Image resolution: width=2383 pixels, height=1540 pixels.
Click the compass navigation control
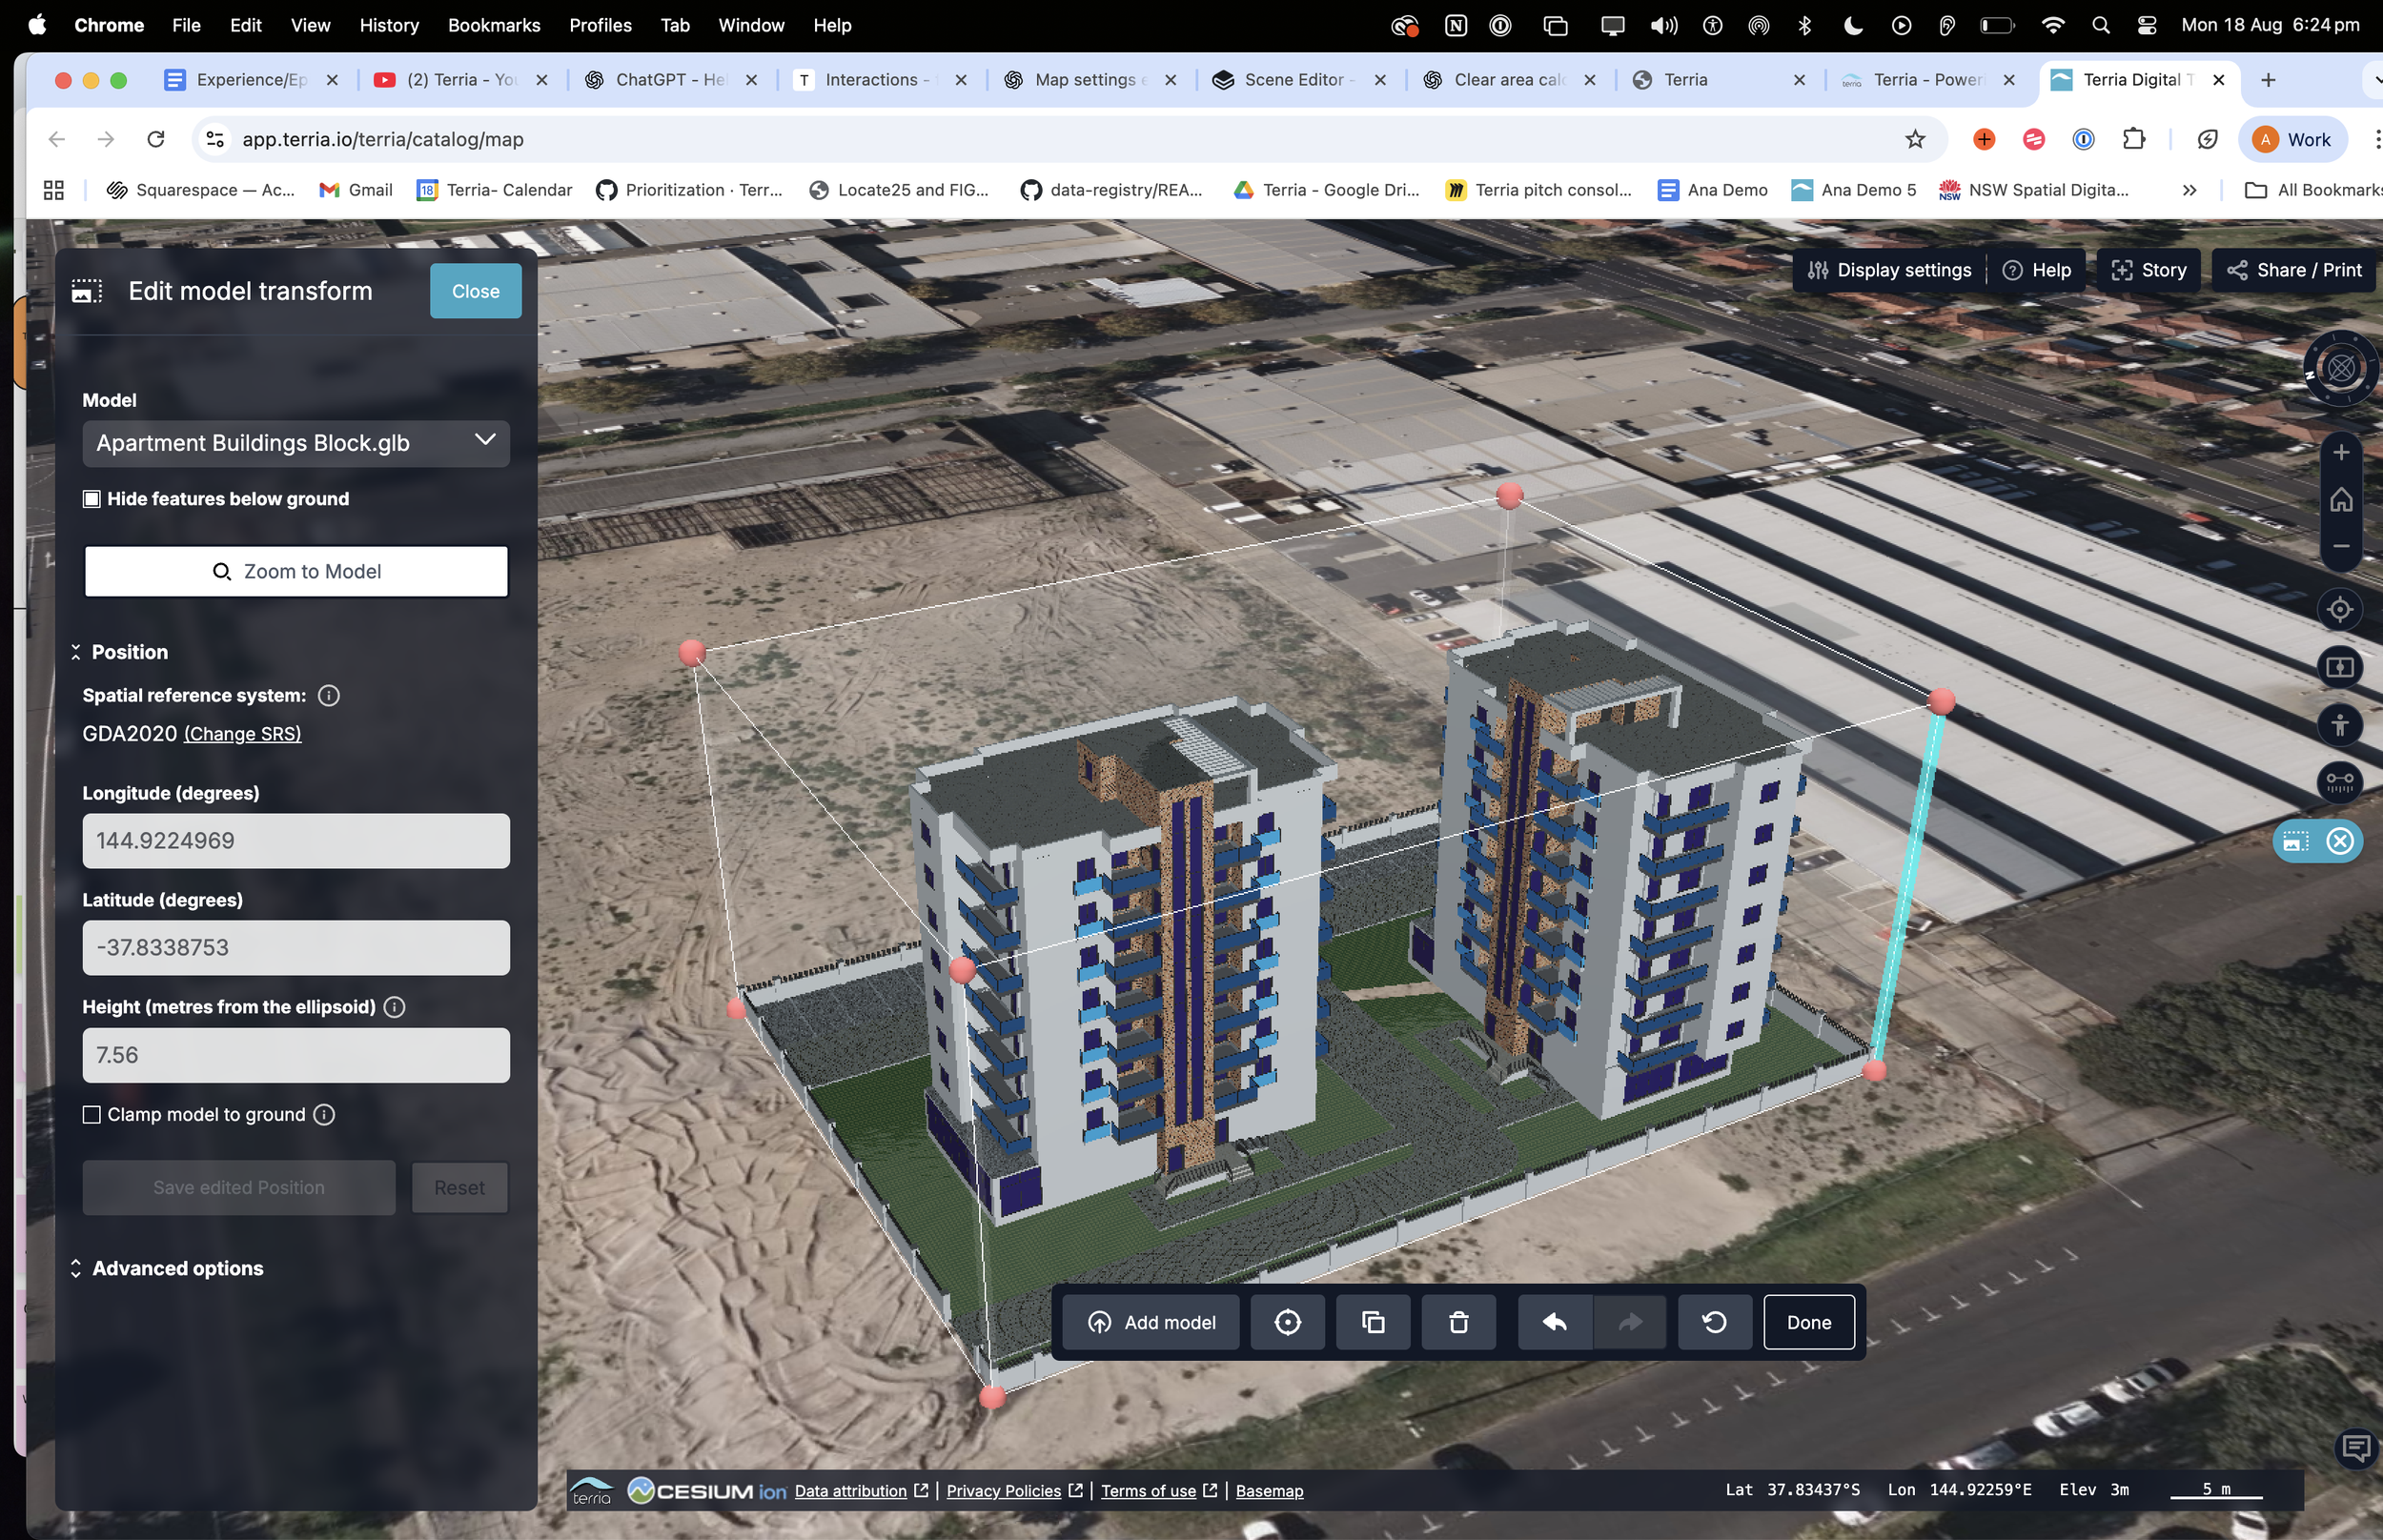(x=2340, y=369)
